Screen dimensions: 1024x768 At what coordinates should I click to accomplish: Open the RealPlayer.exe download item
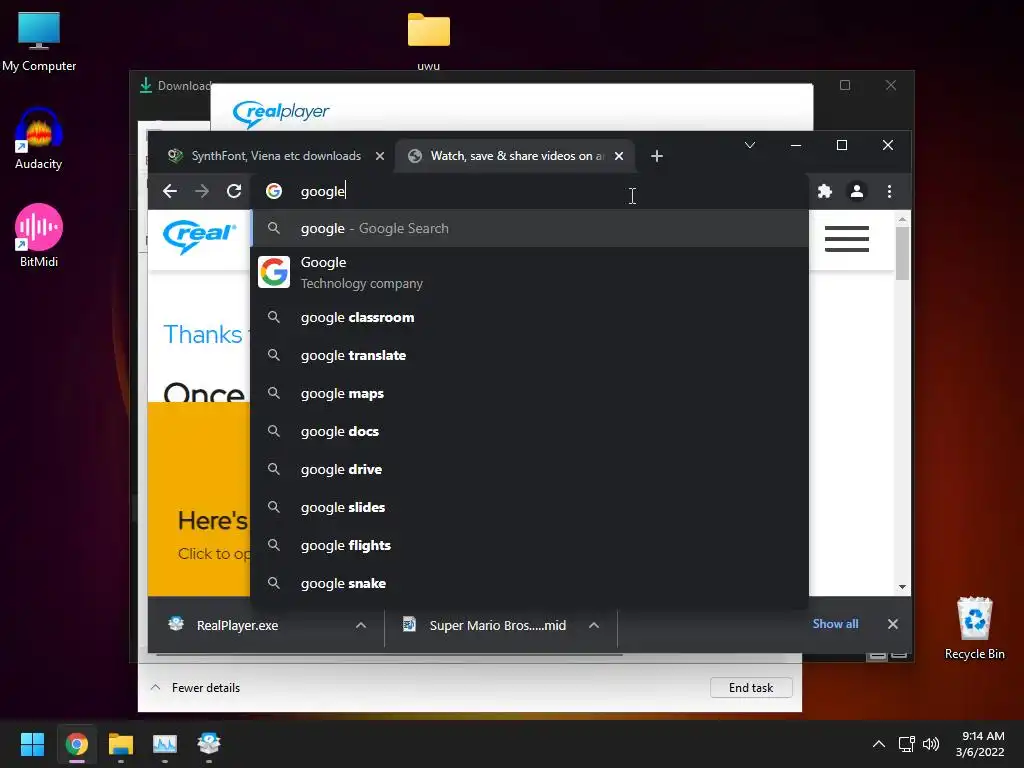(x=237, y=625)
